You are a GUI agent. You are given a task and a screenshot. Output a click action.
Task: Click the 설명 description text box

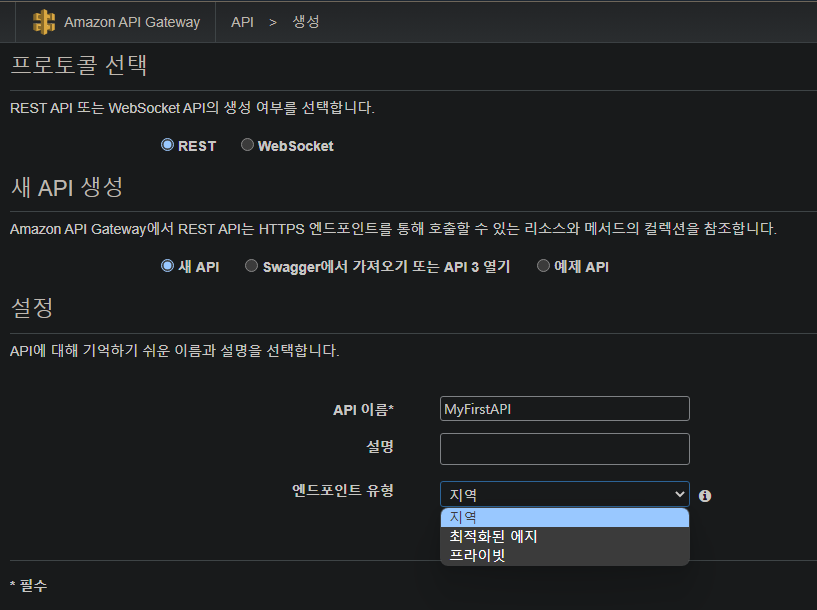click(x=565, y=449)
